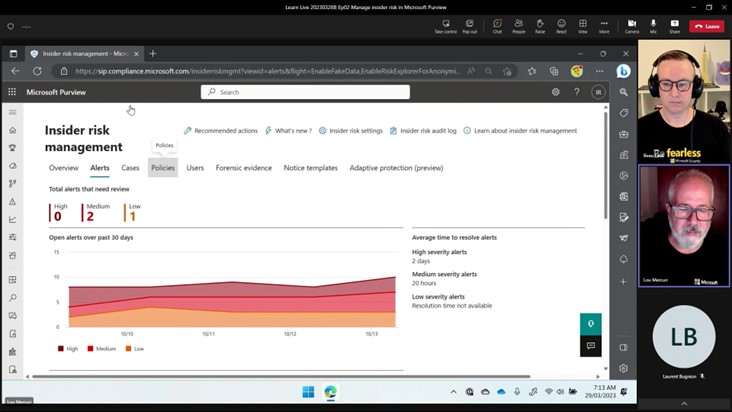The height and width of the screenshot is (412, 732).
Task: Leave the Teams meeting
Action: pos(707,26)
